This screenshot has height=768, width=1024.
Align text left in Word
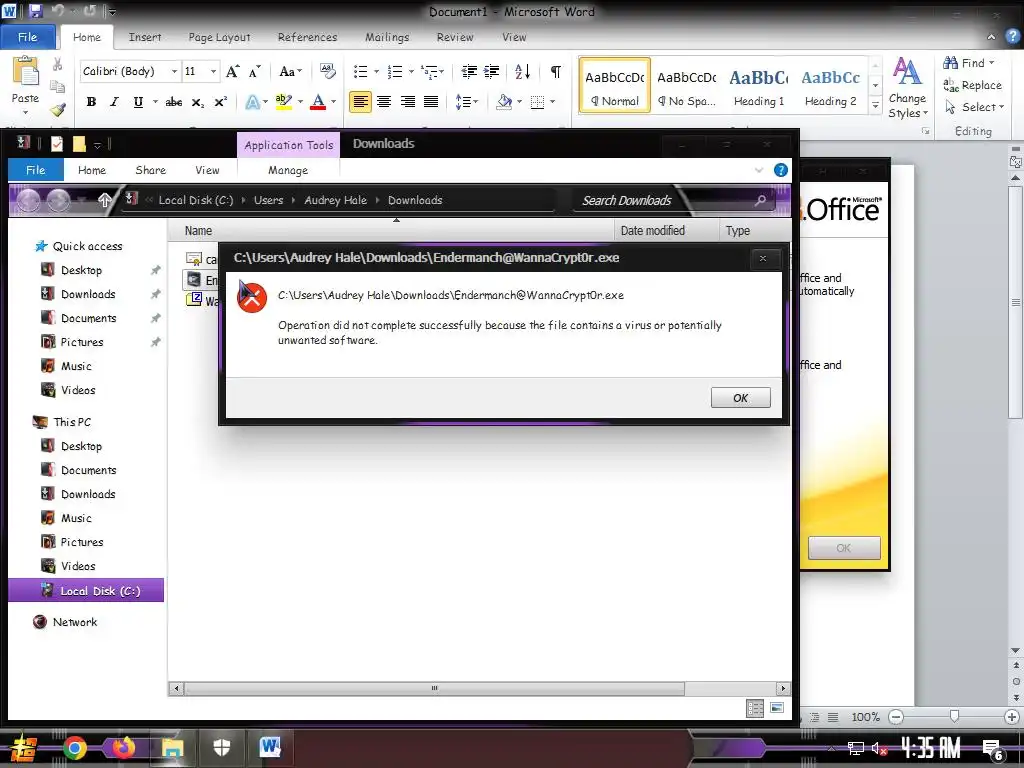360,102
